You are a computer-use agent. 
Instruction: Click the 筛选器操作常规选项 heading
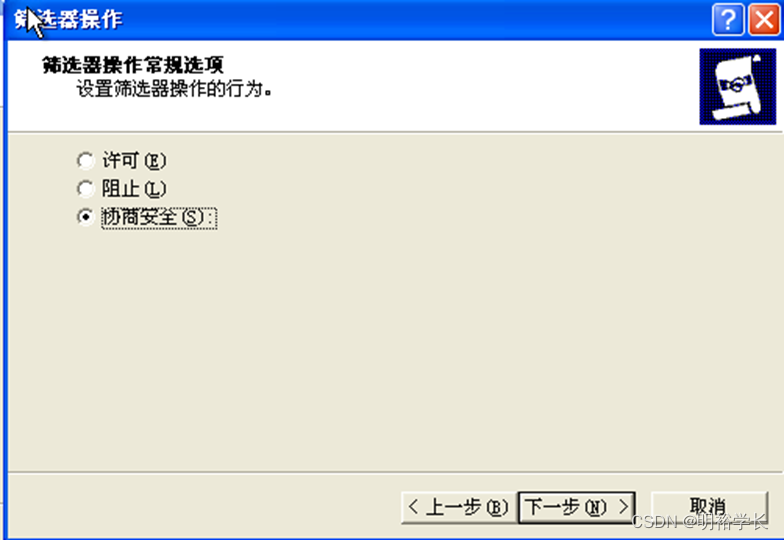pyautogui.click(x=132, y=65)
